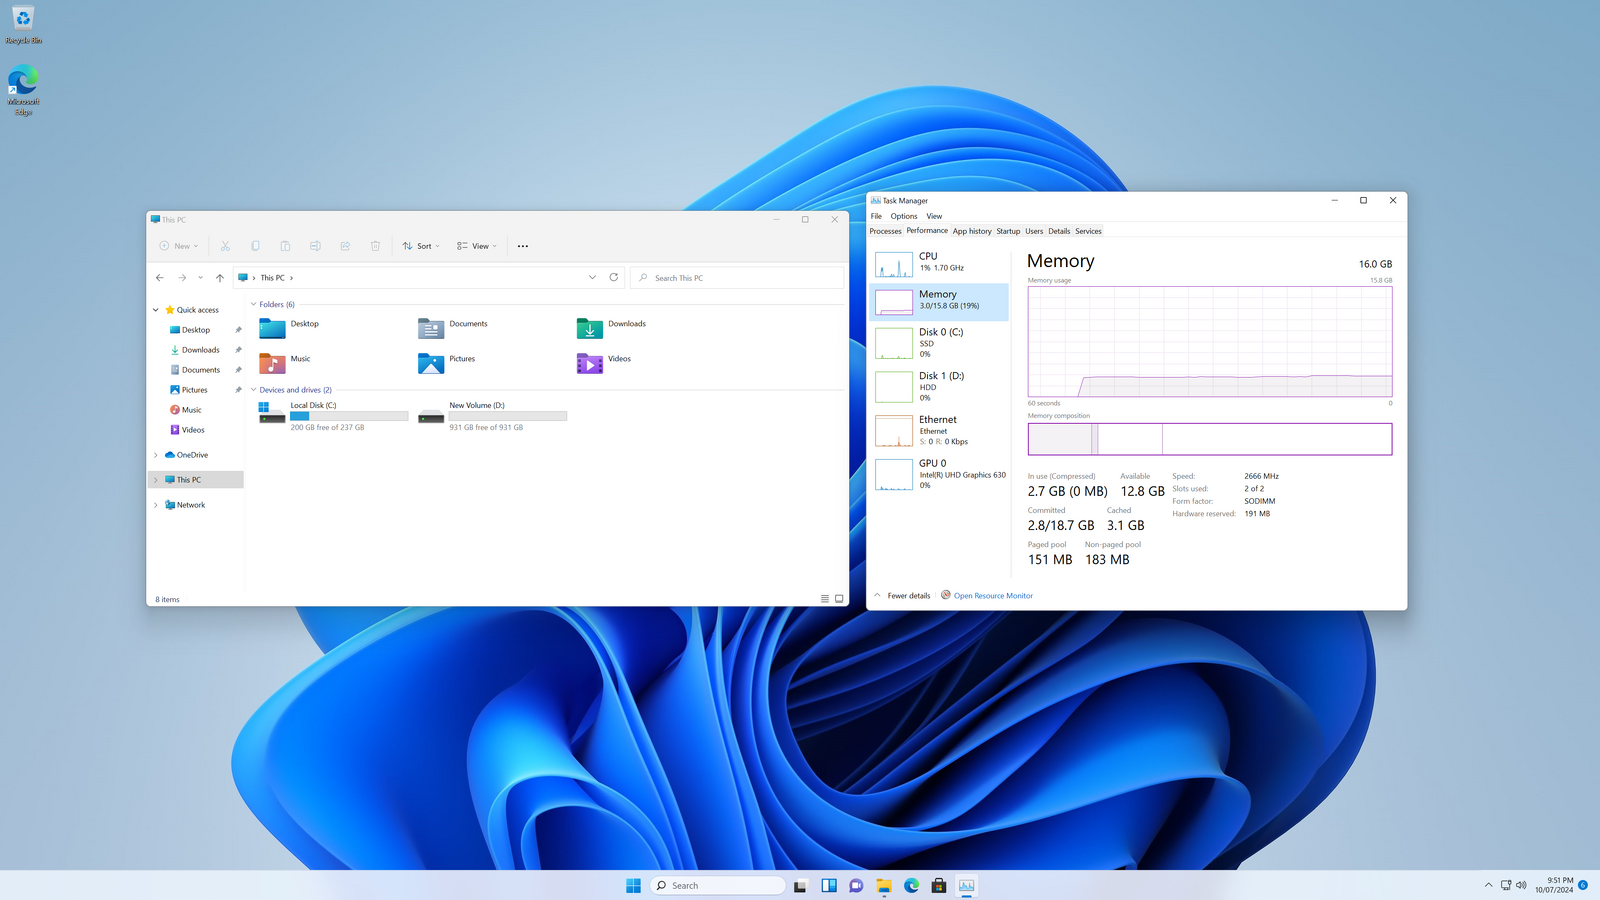Switch to the Processes tab
The width and height of the screenshot is (1600, 900).
pos(885,231)
